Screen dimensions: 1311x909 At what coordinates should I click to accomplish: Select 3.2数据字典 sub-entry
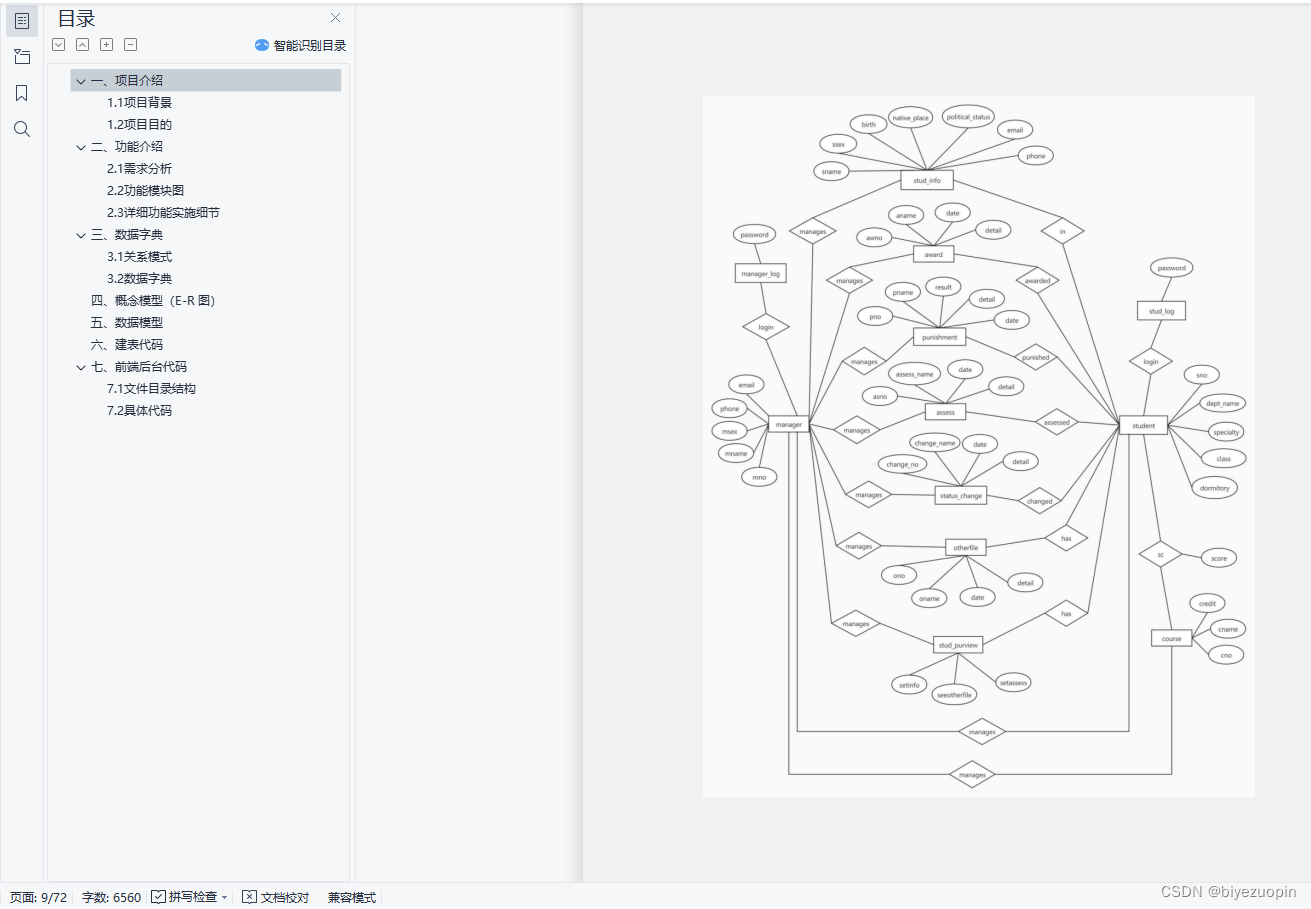pyautogui.click(x=140, y=278)
